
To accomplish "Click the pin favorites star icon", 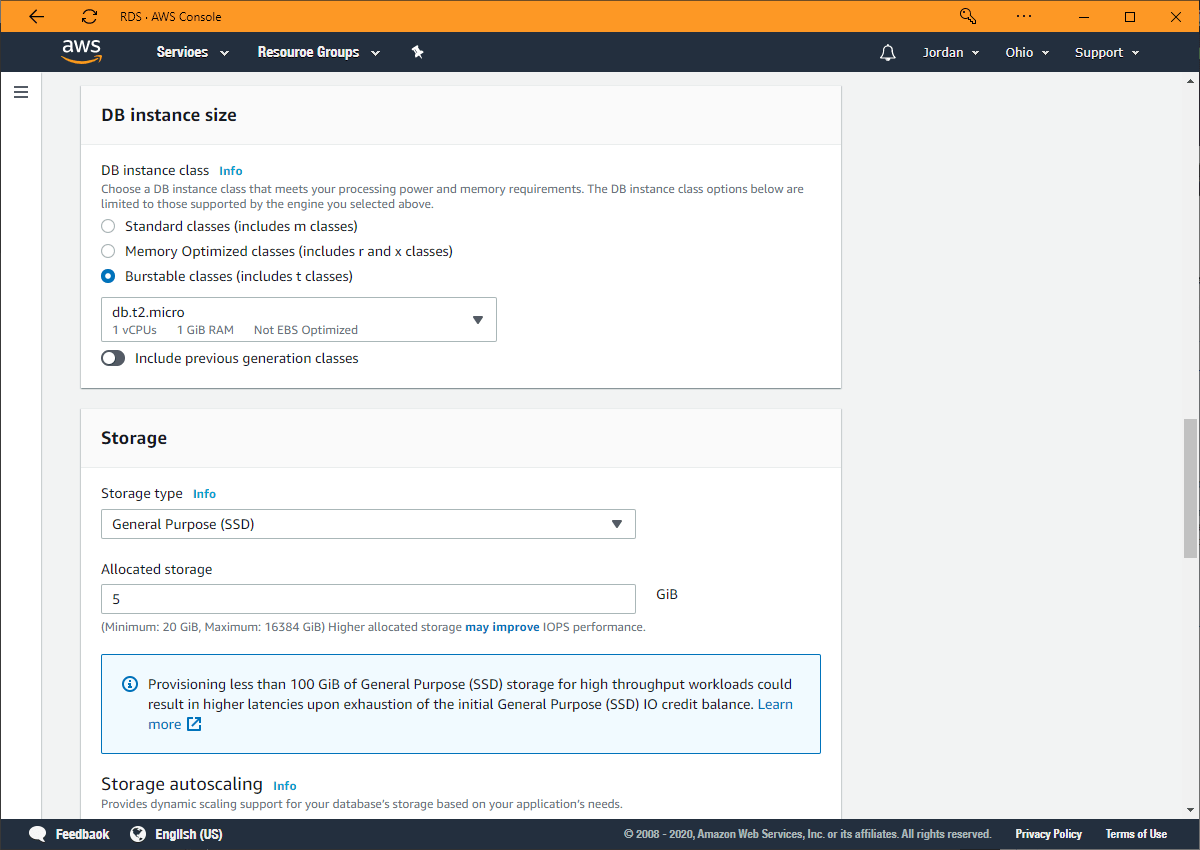I will [417, 52].
